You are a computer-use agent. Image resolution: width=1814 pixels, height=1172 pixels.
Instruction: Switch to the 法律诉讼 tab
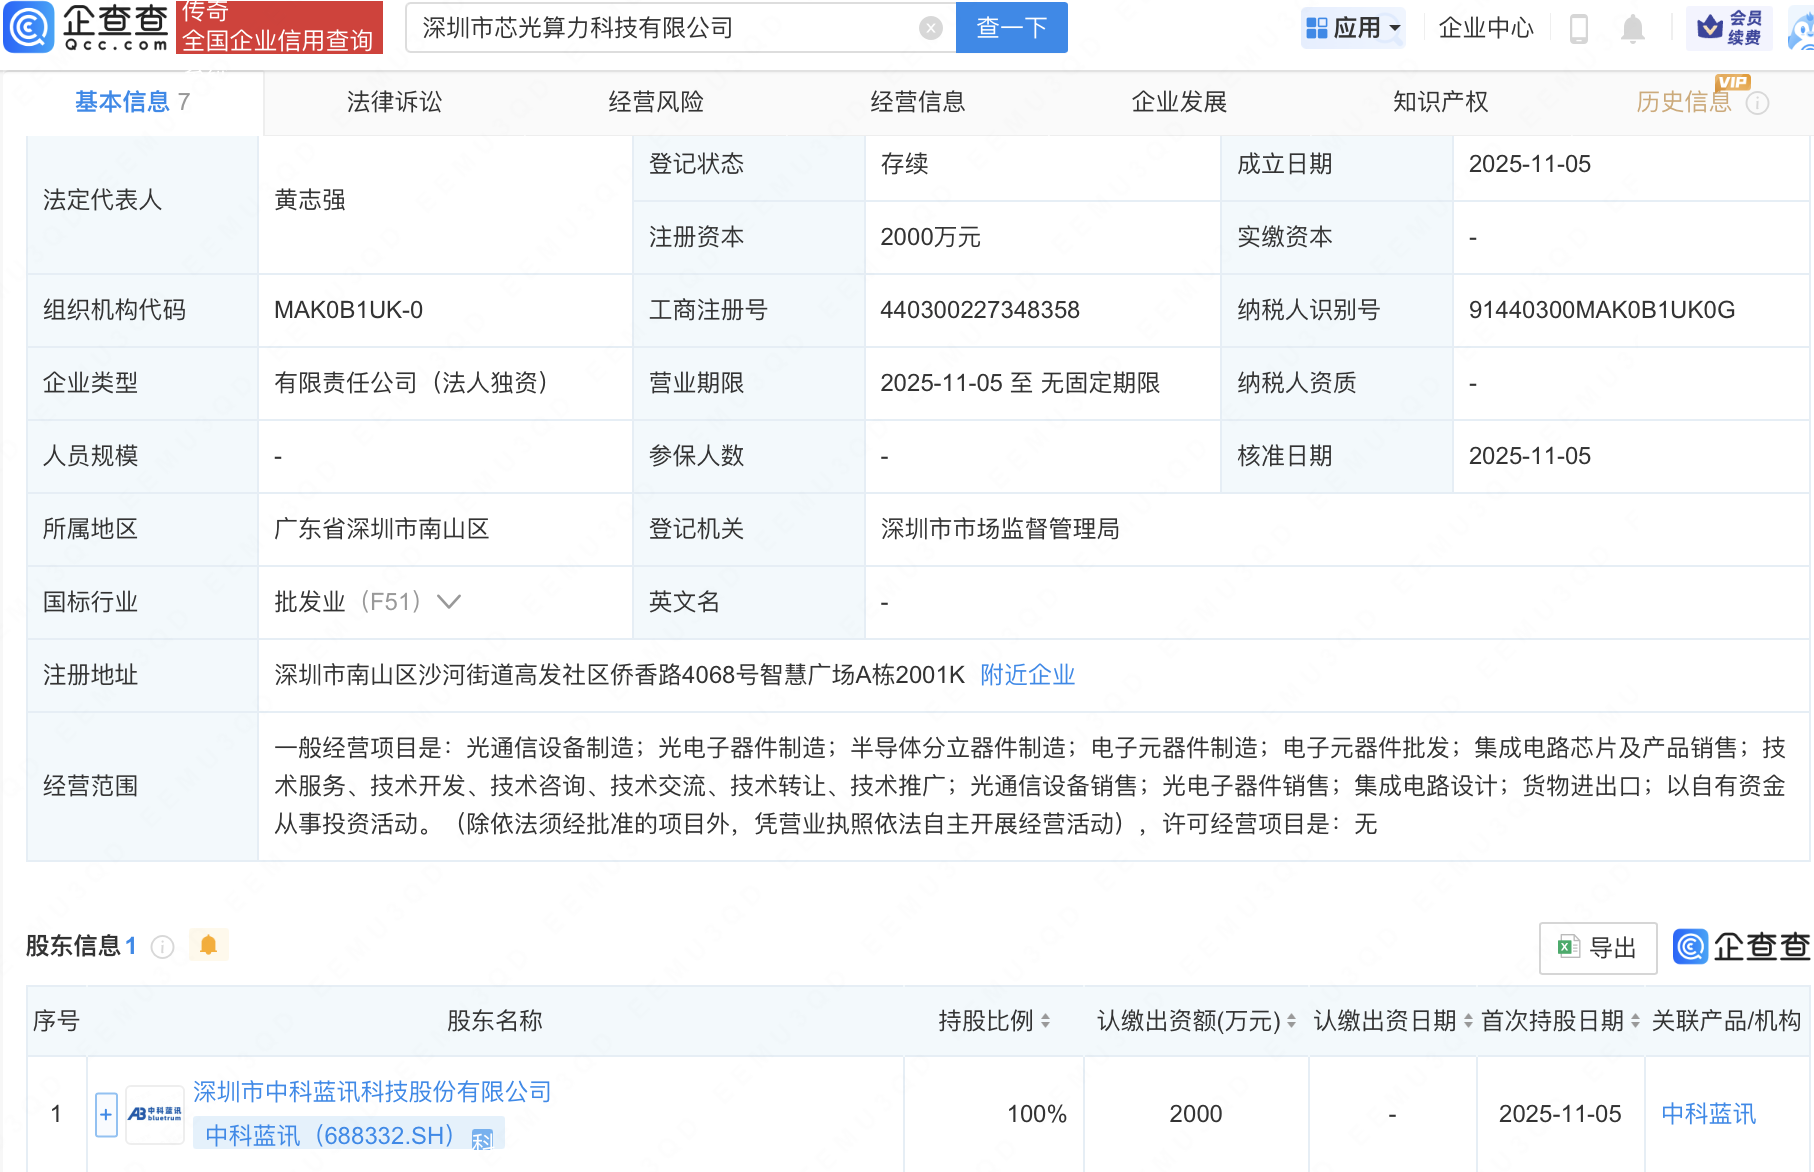point(393,101)
